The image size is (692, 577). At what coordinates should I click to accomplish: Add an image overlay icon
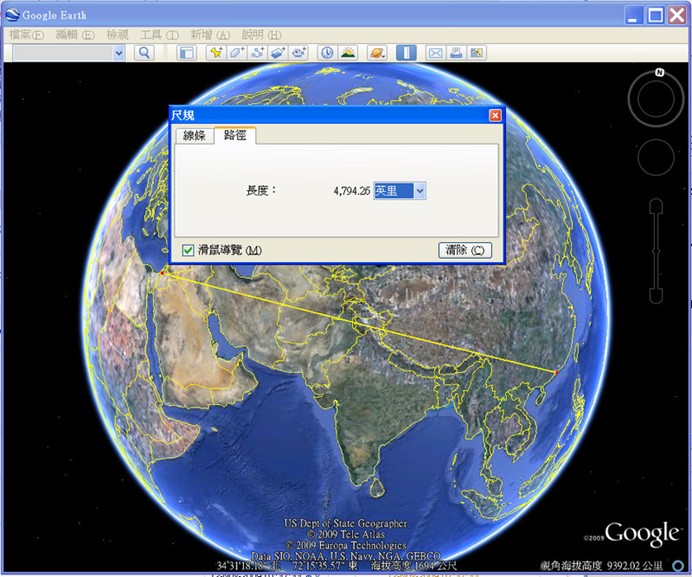coord(278,53)
